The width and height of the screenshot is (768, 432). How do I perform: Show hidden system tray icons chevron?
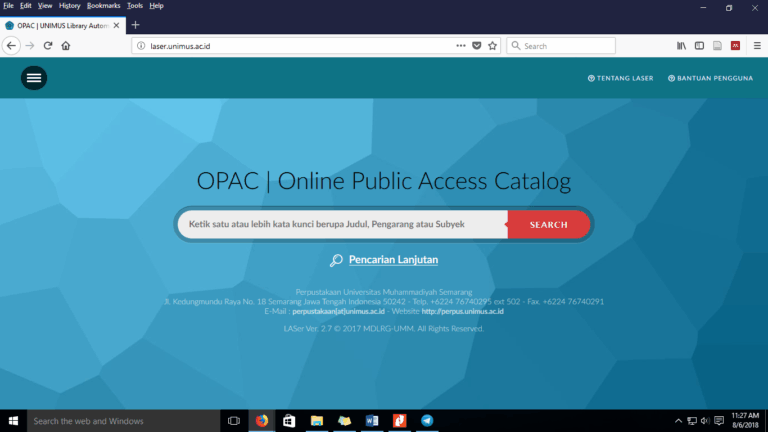(x=678, y=421)
